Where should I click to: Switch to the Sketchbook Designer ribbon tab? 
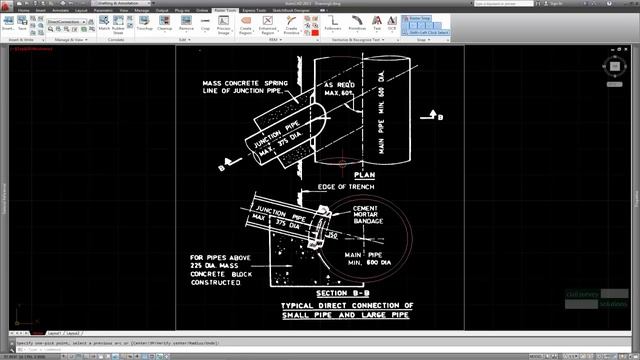click(291, 10)
